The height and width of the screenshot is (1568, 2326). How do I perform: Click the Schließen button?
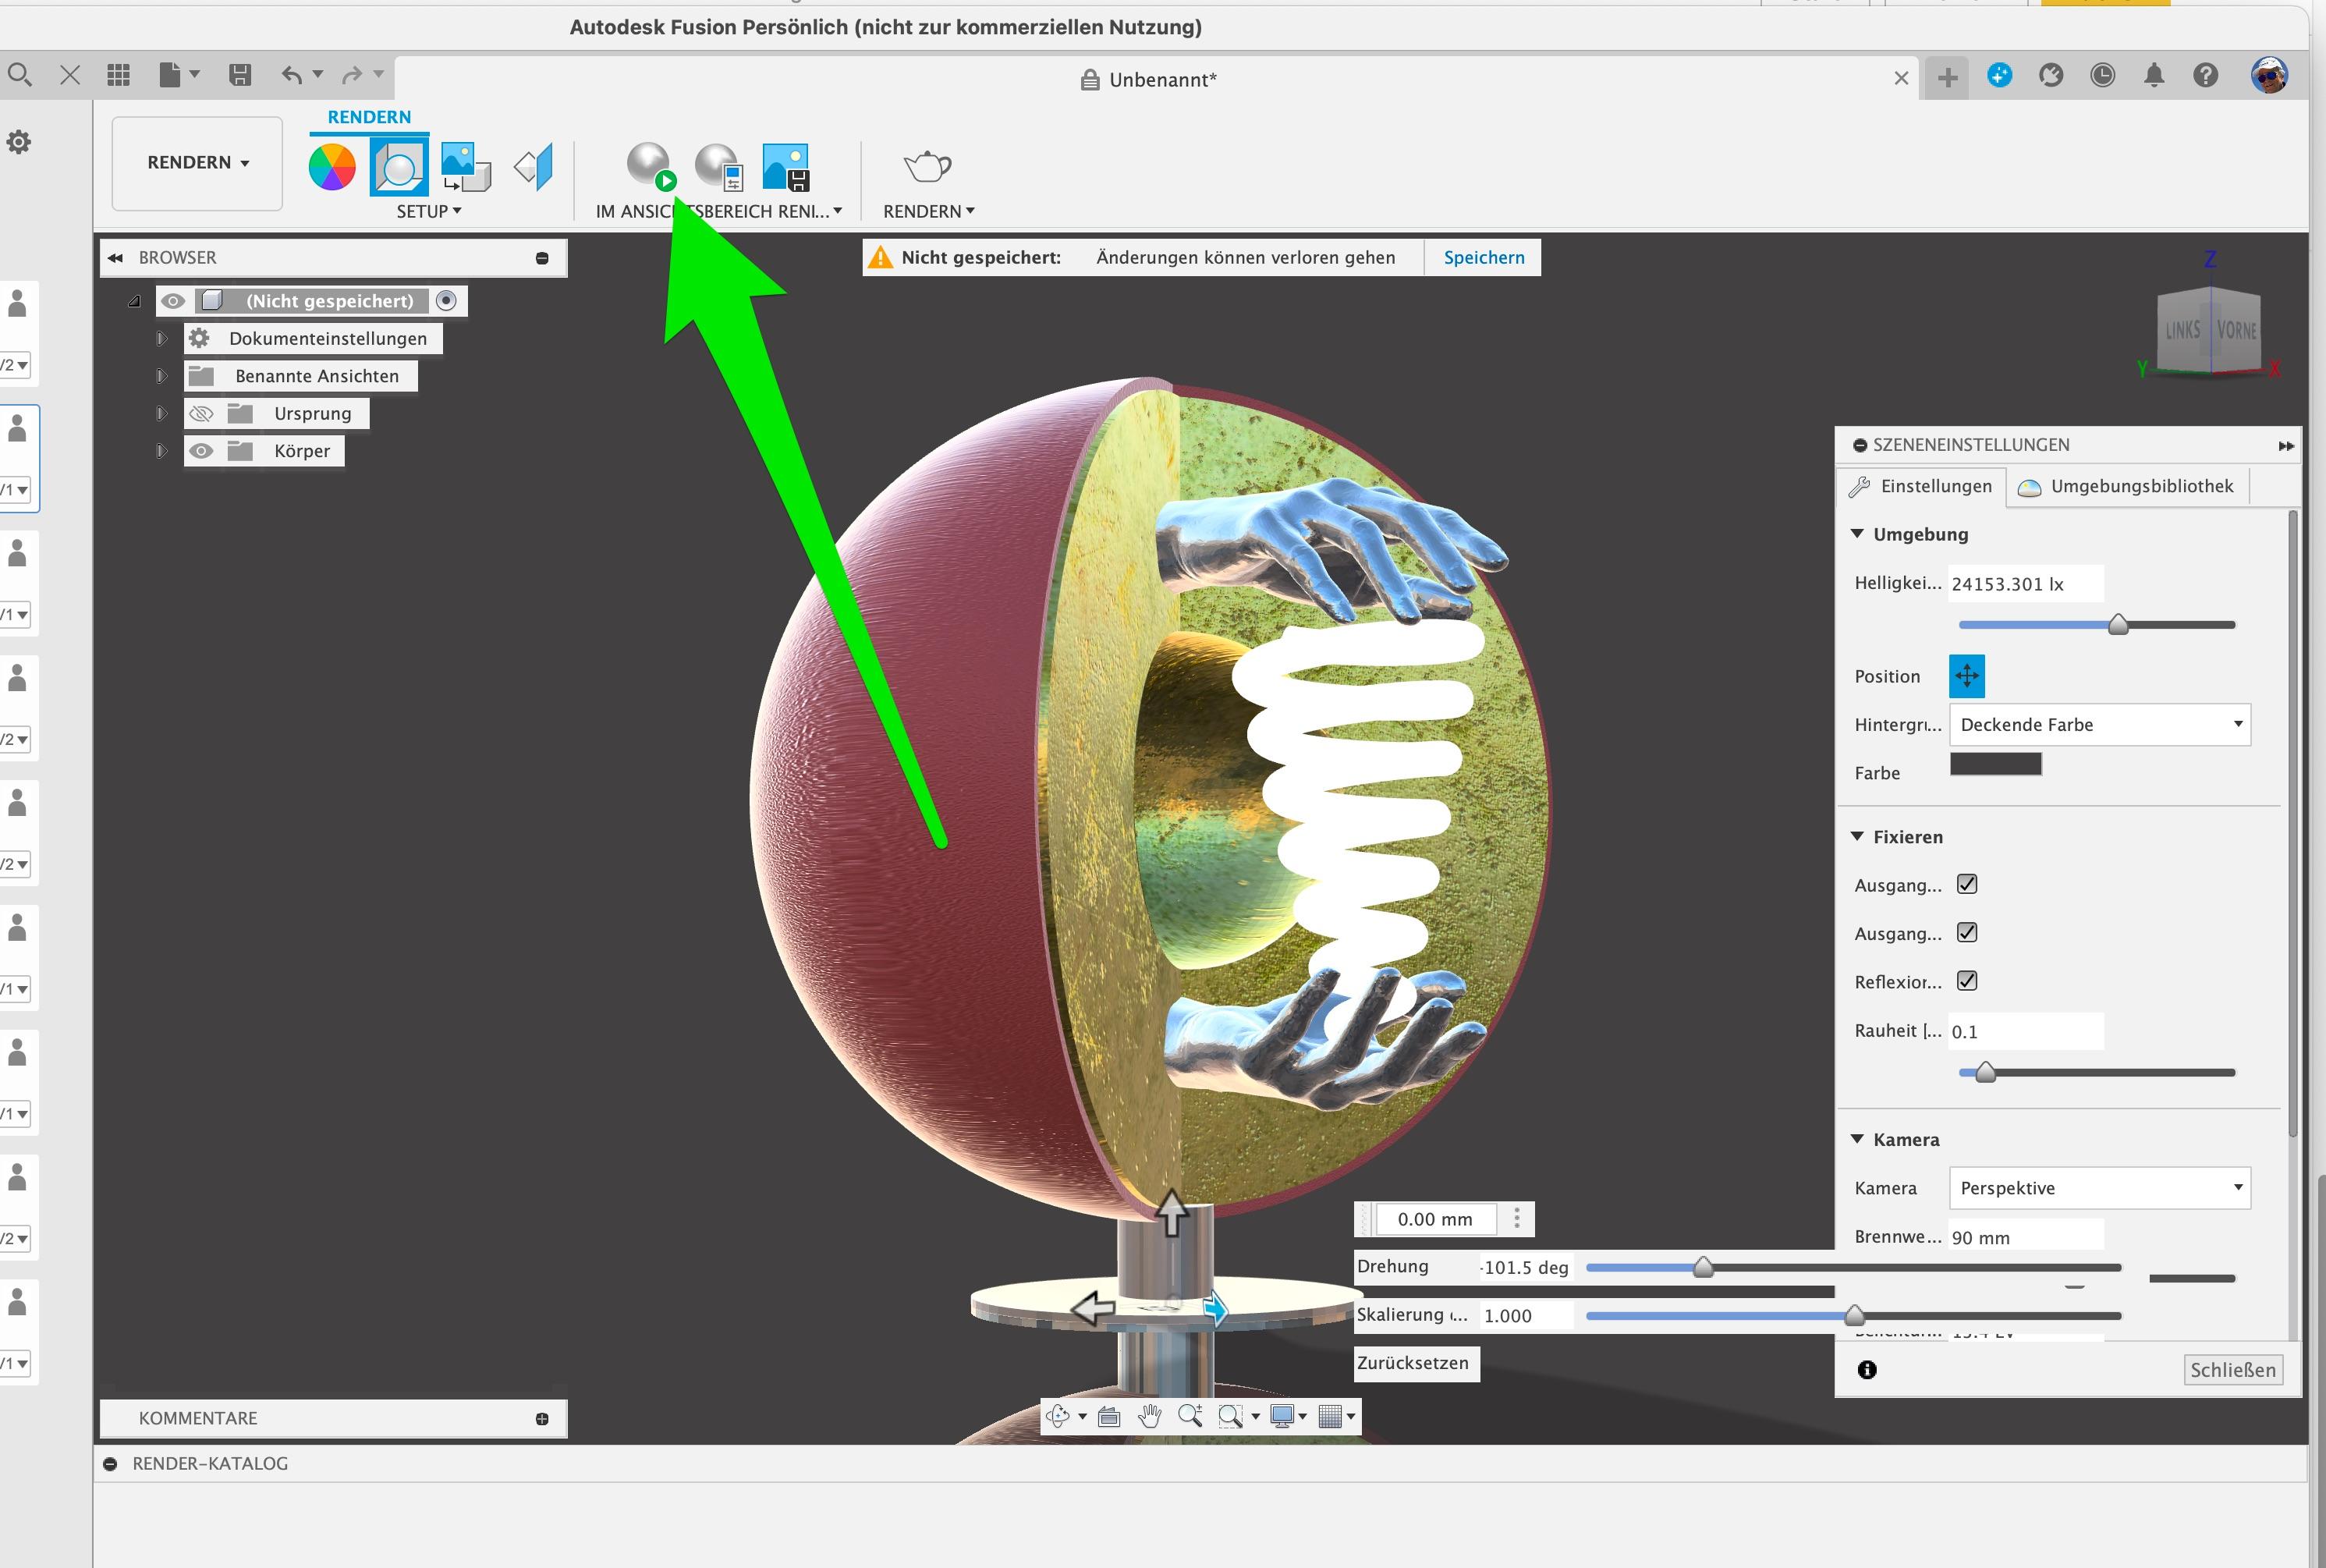pos(2232,1370)
